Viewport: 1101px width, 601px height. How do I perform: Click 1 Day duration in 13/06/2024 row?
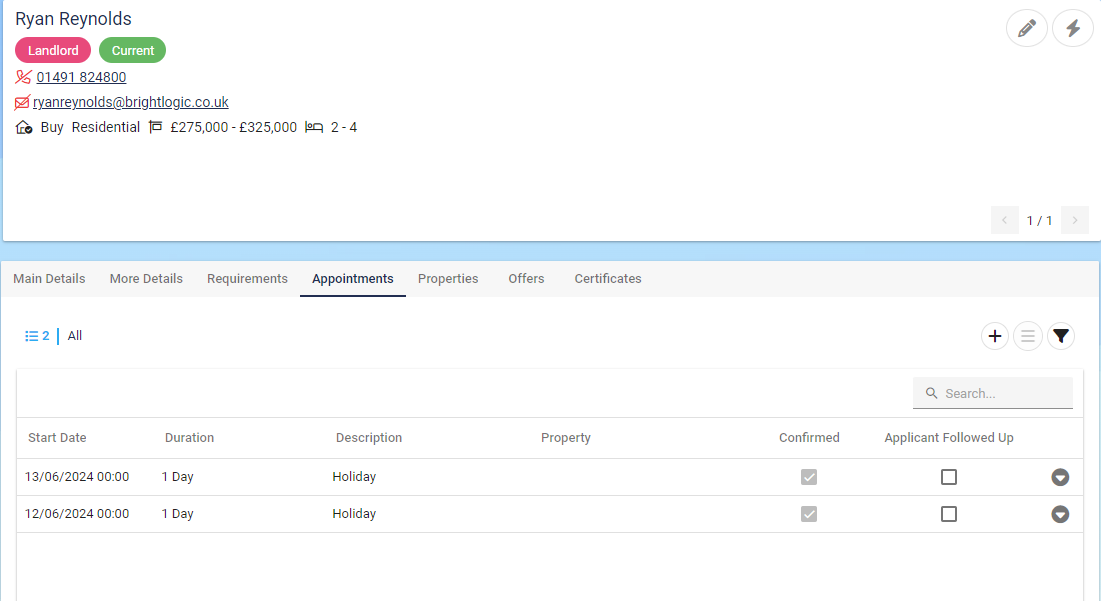[177, 477]
